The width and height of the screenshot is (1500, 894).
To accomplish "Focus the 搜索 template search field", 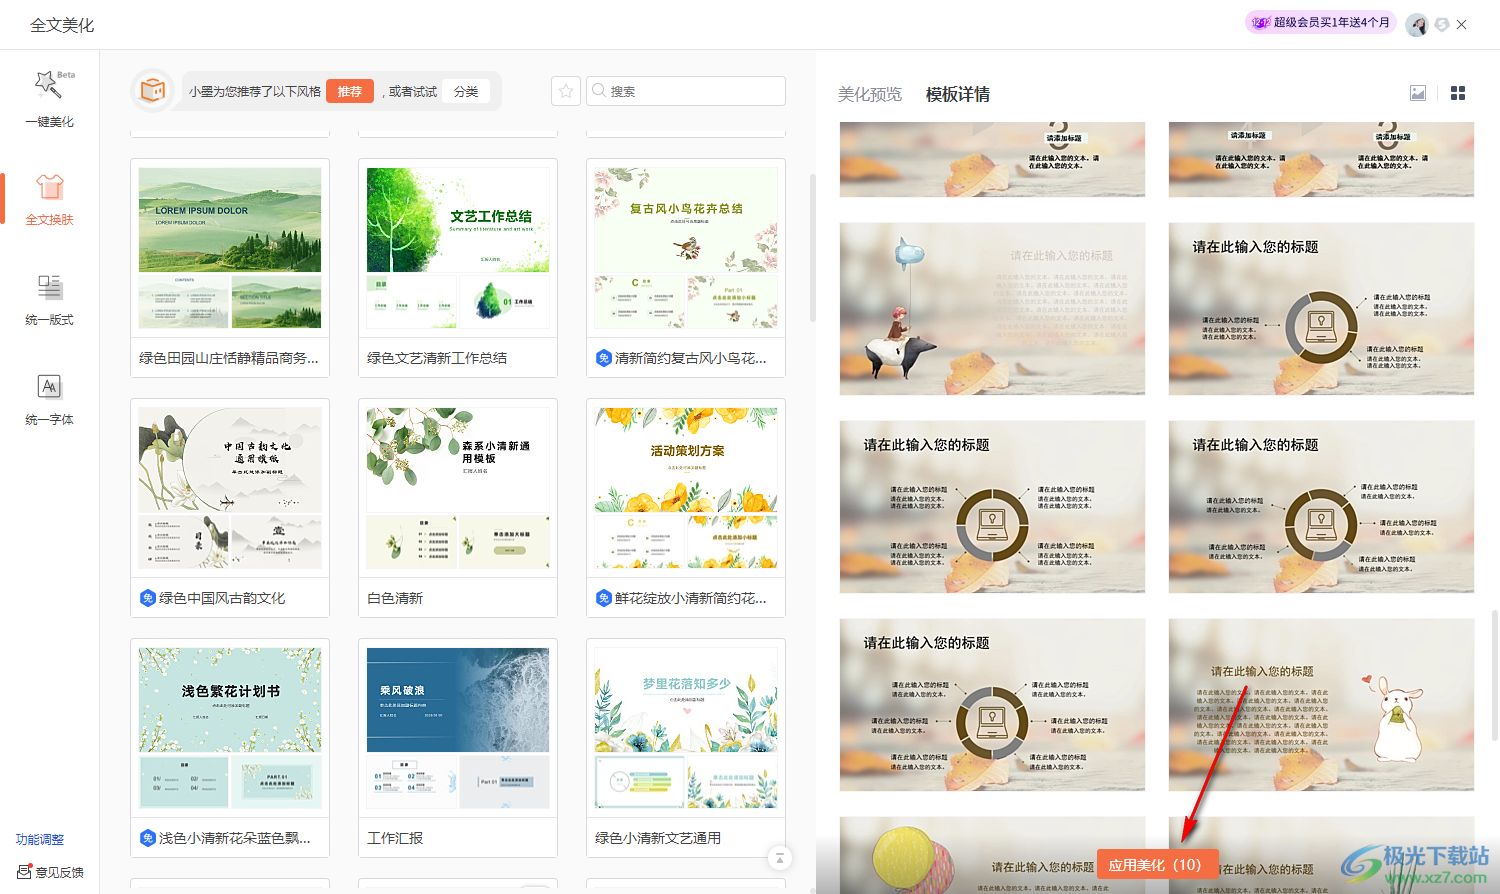I will coord(686,91).
